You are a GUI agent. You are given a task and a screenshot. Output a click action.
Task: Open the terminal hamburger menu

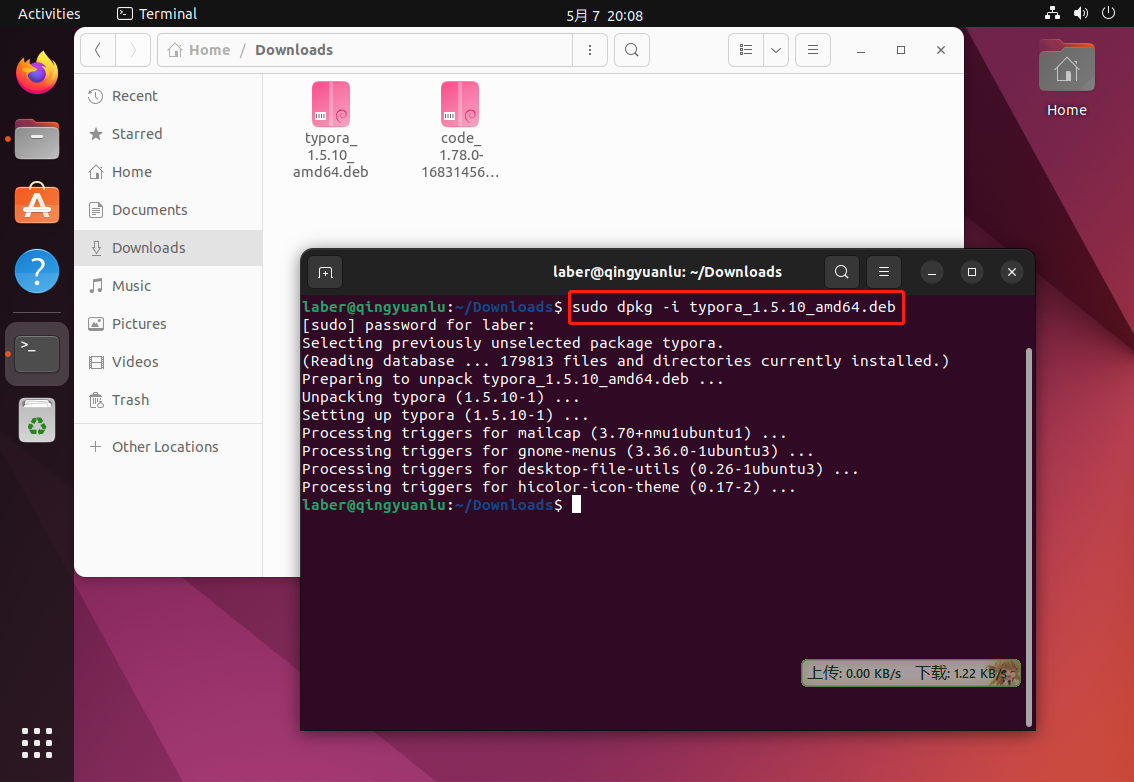point(884,272)
